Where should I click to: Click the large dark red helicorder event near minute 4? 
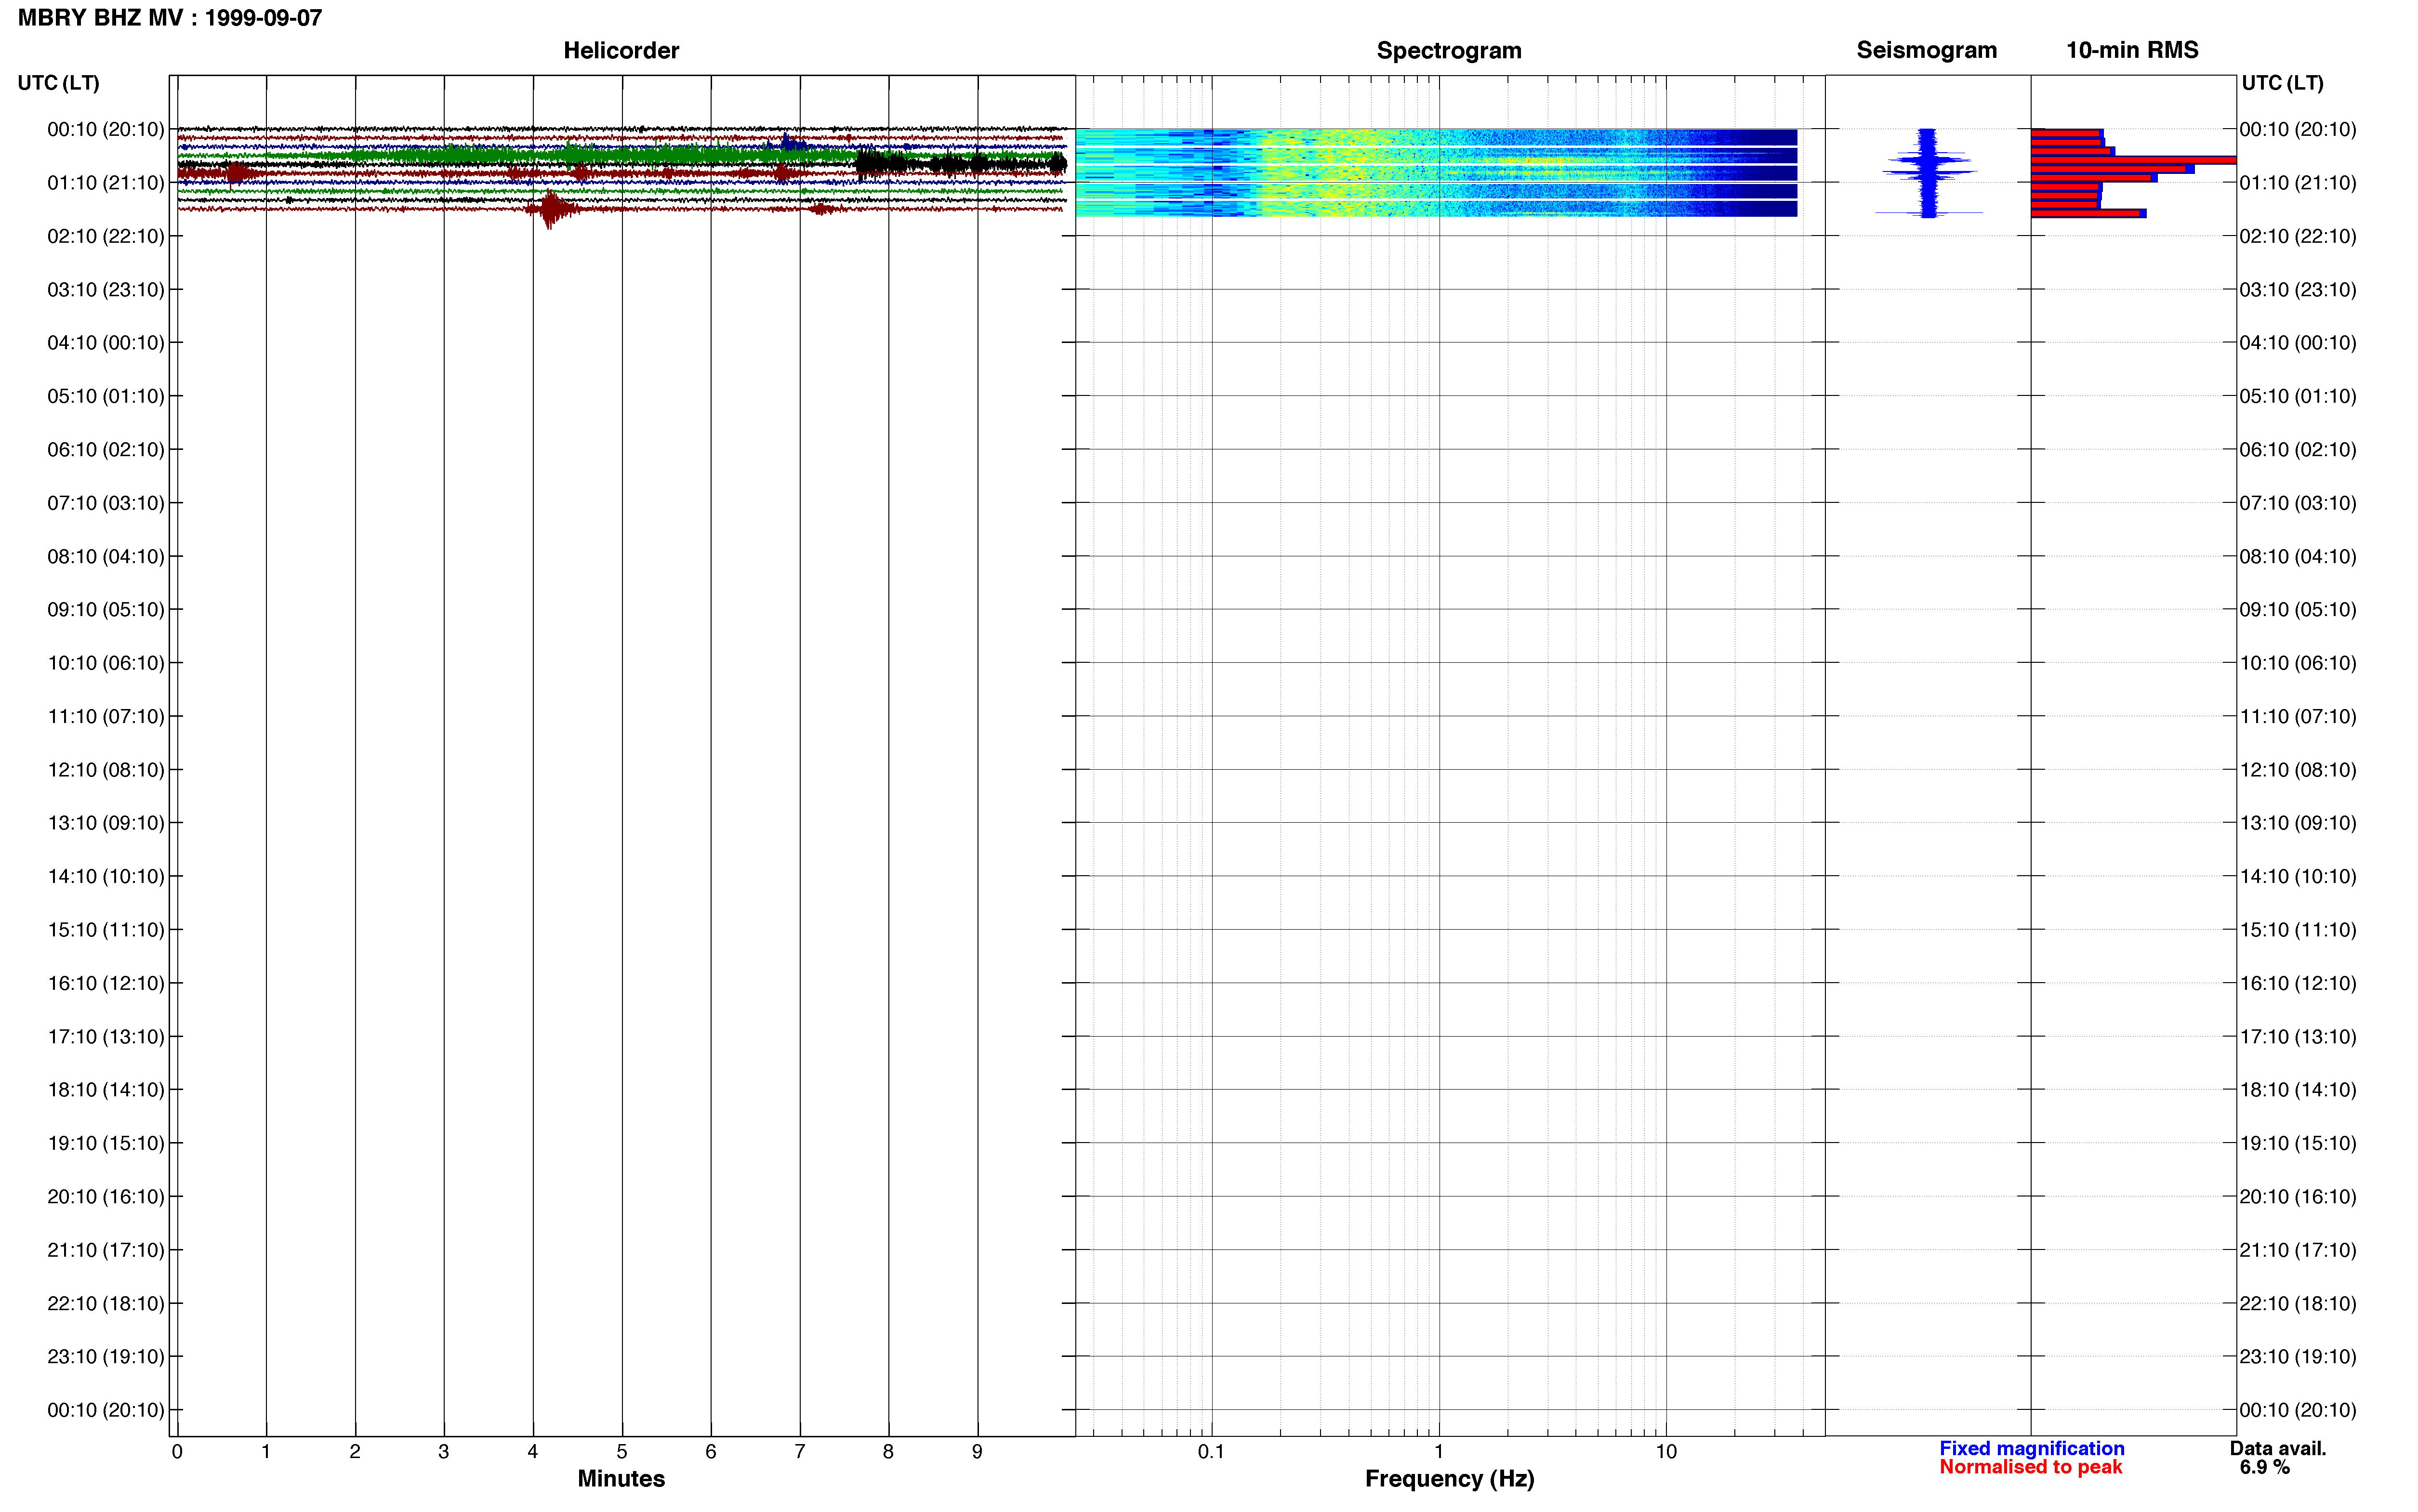(x=550, y=209)
